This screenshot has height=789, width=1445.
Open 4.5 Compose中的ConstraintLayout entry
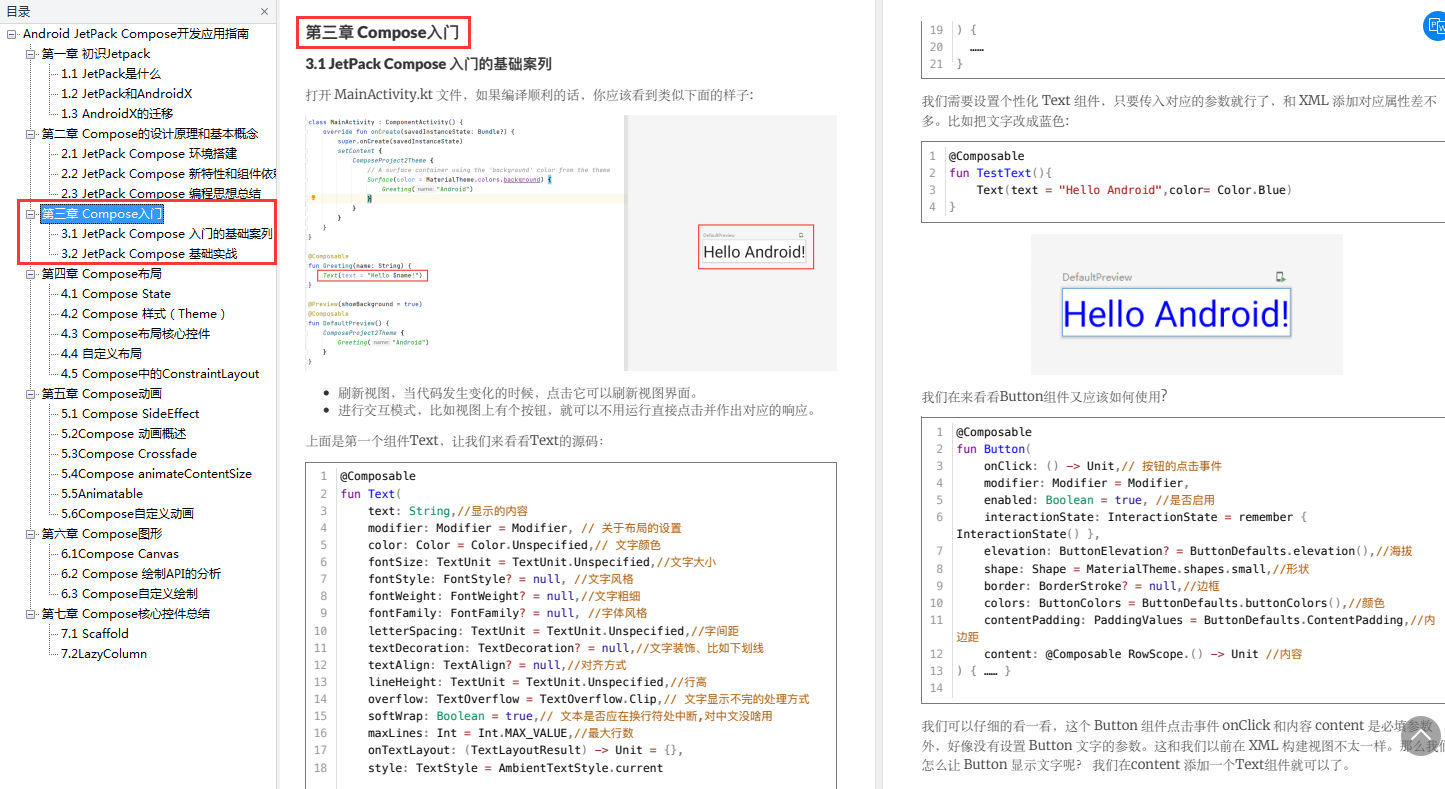(x=160, y=374)
